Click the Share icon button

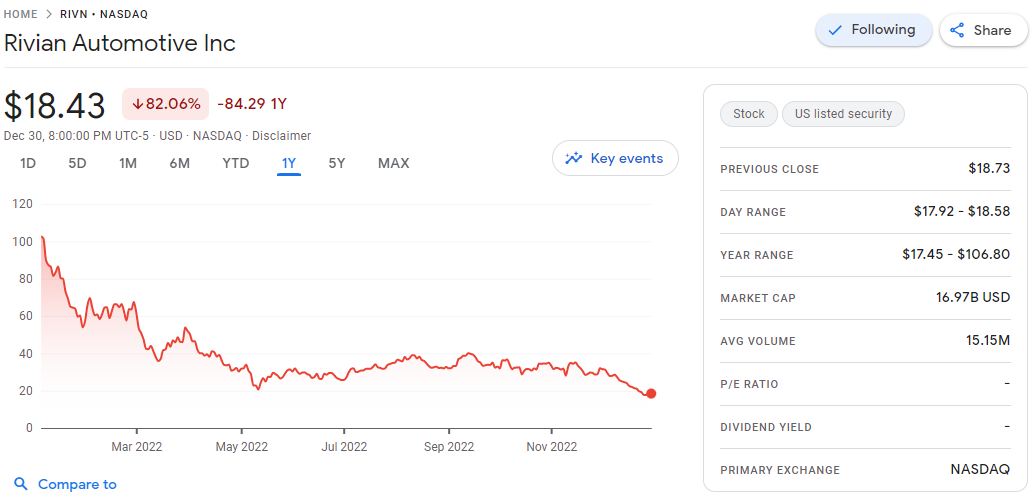coord(957,30)
